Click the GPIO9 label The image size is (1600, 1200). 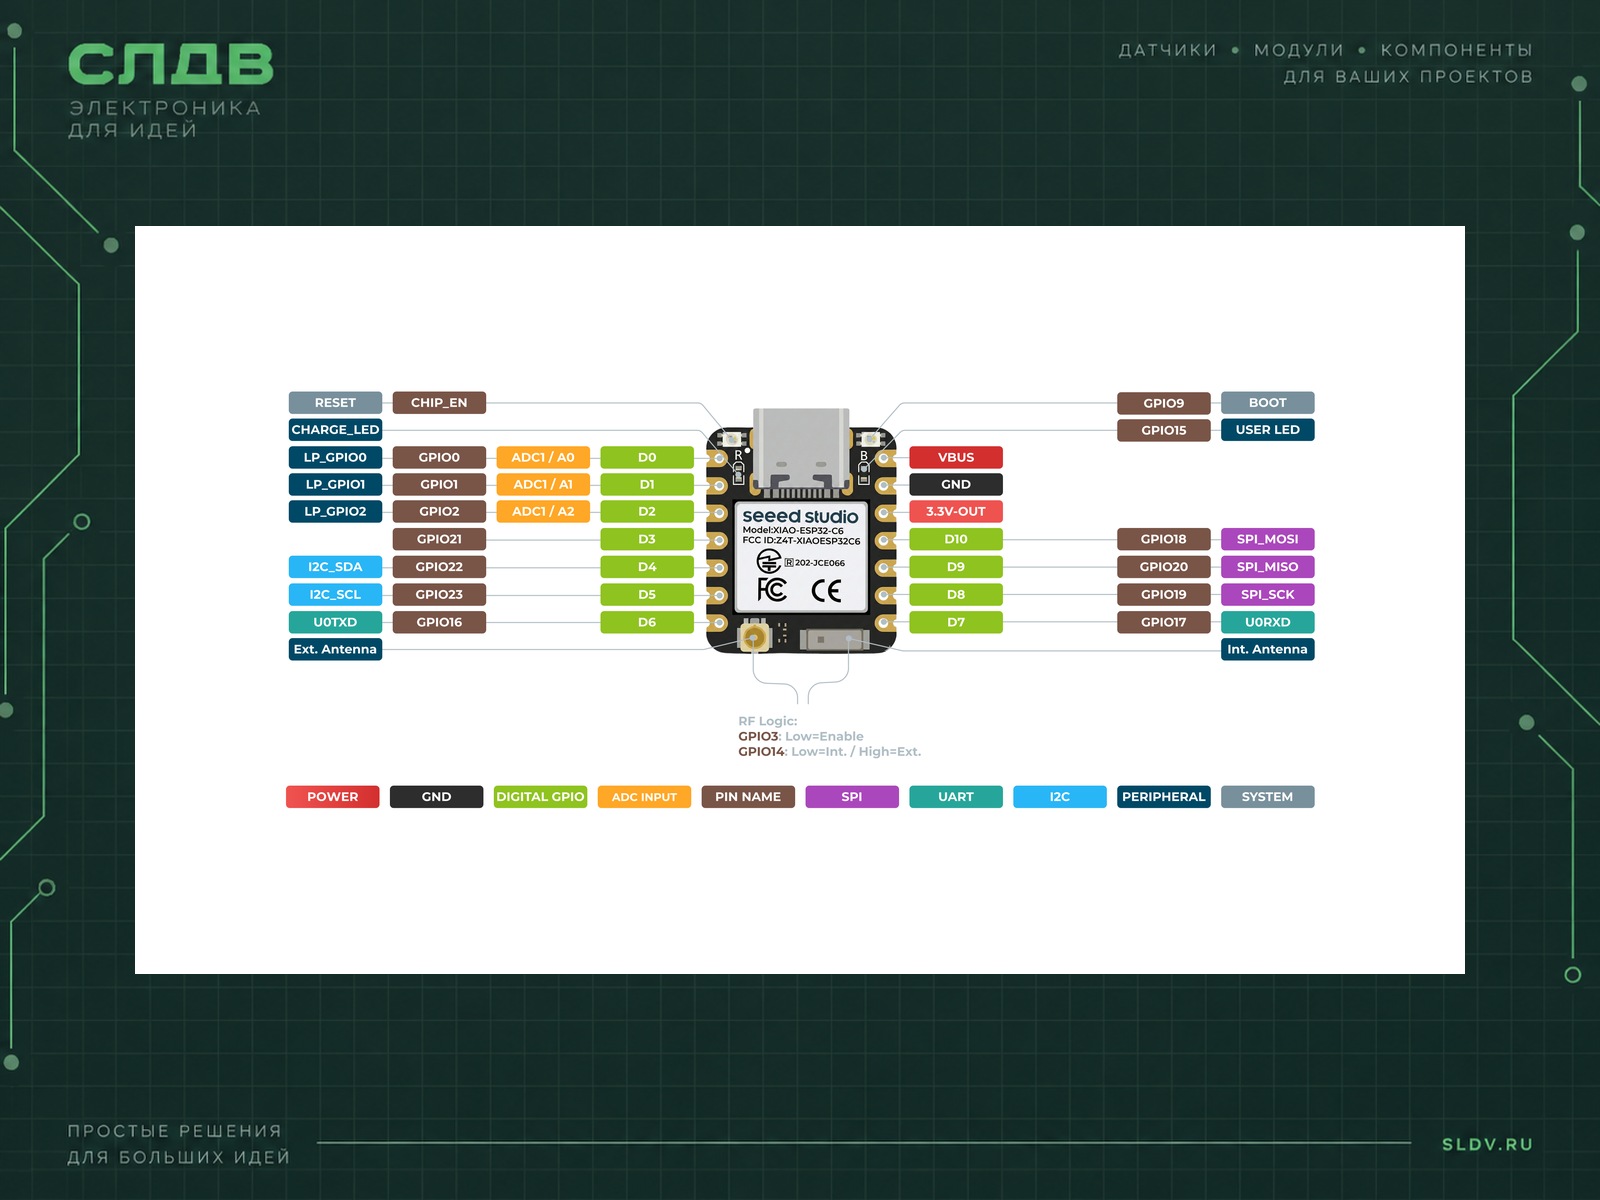pos(1164,403)
